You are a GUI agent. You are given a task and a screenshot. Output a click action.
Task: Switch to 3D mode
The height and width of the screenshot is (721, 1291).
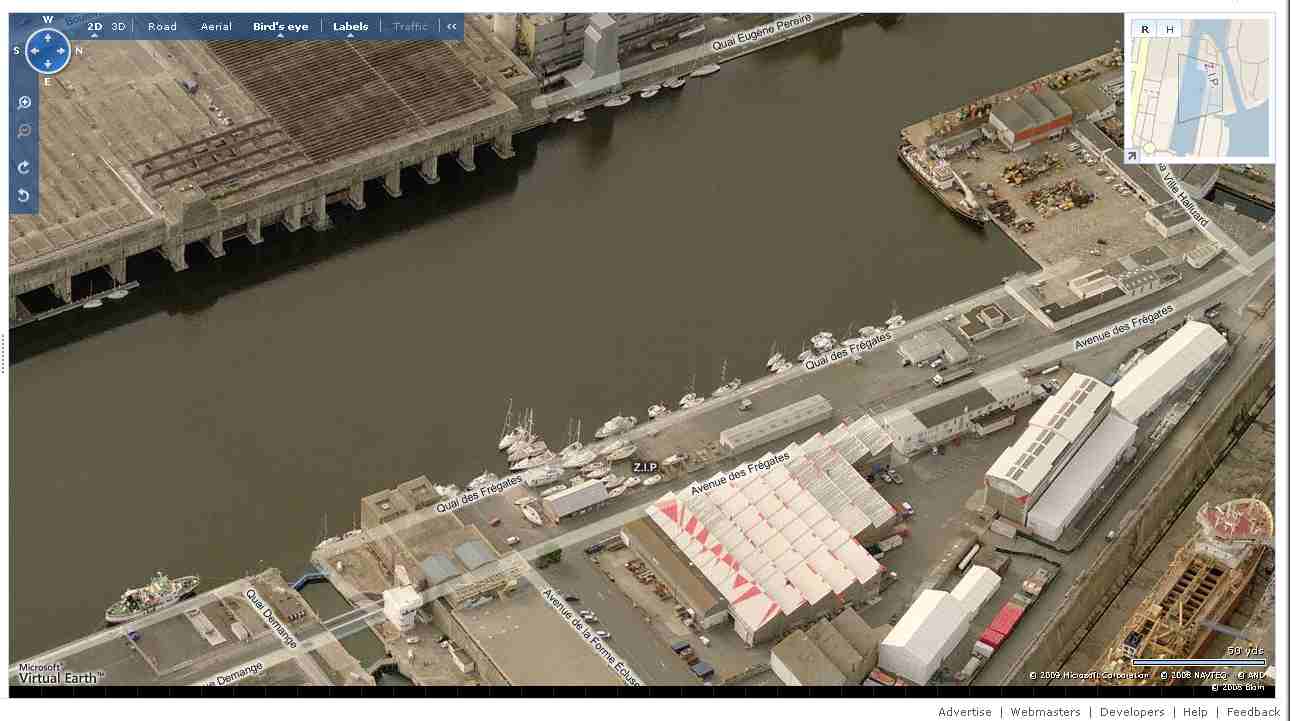[118, 27]
